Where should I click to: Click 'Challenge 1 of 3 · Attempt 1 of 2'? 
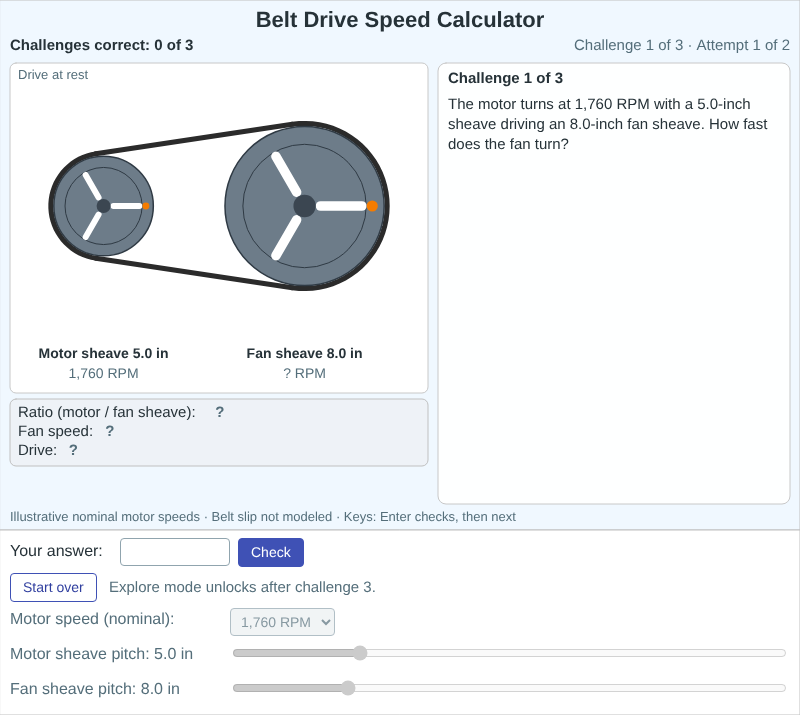pyautogui.click(x=682, y=45)
